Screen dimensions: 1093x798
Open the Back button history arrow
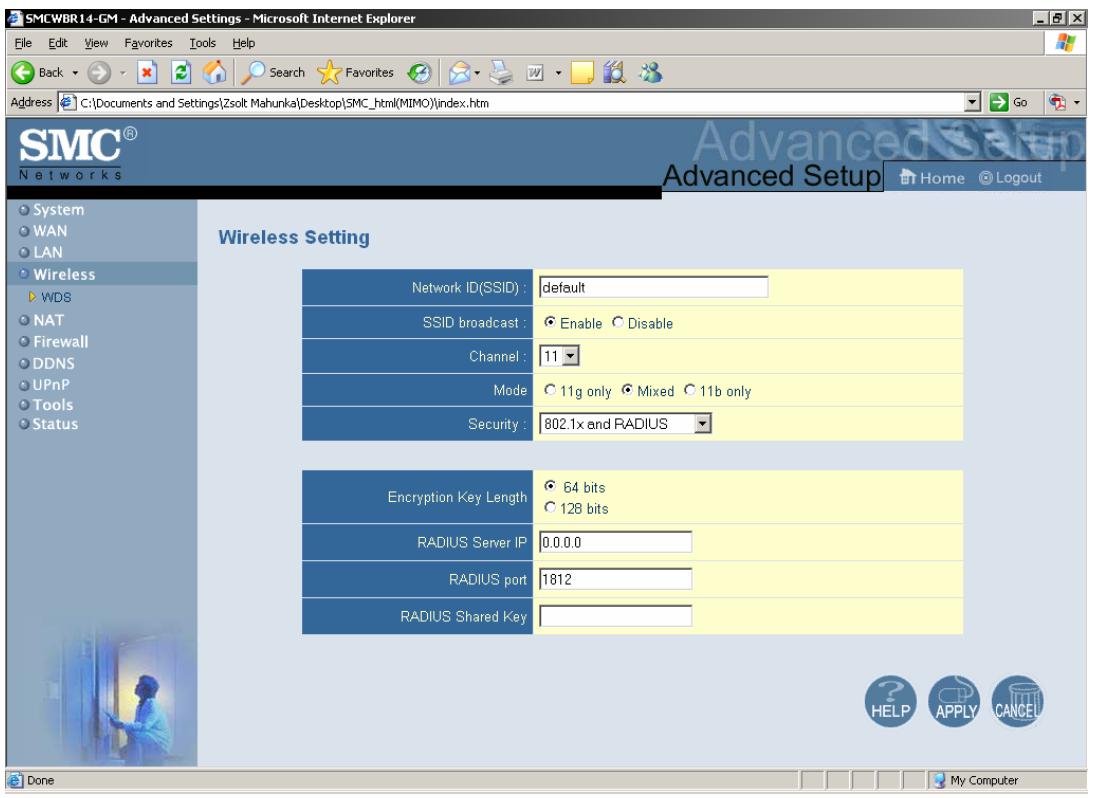tap(75, 72)
